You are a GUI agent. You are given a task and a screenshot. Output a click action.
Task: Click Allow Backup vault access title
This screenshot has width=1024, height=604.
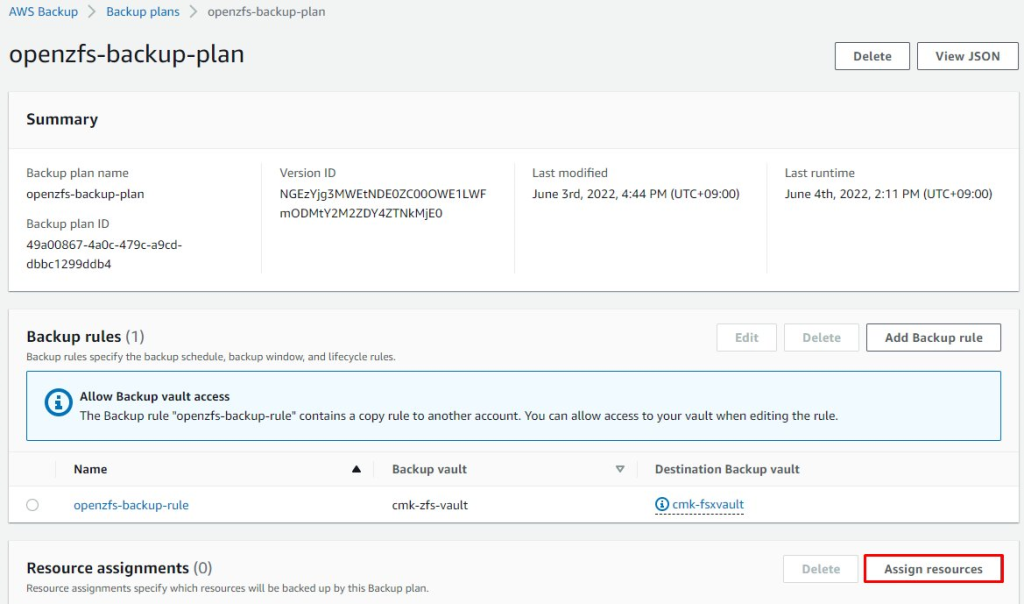coord(155,396)
